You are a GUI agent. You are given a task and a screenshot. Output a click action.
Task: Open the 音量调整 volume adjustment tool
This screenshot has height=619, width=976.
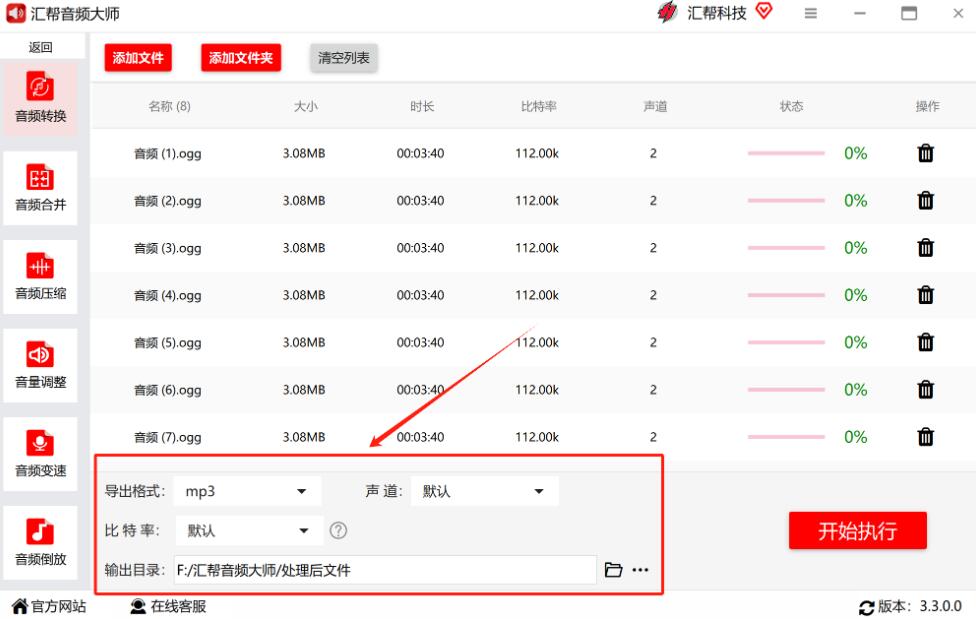pyautogui.click(x=40, y=366)
